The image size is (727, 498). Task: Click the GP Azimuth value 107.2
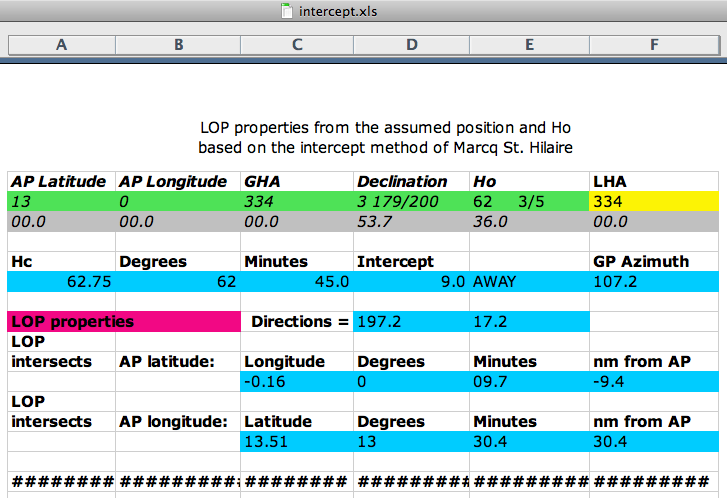pos(654,281)
